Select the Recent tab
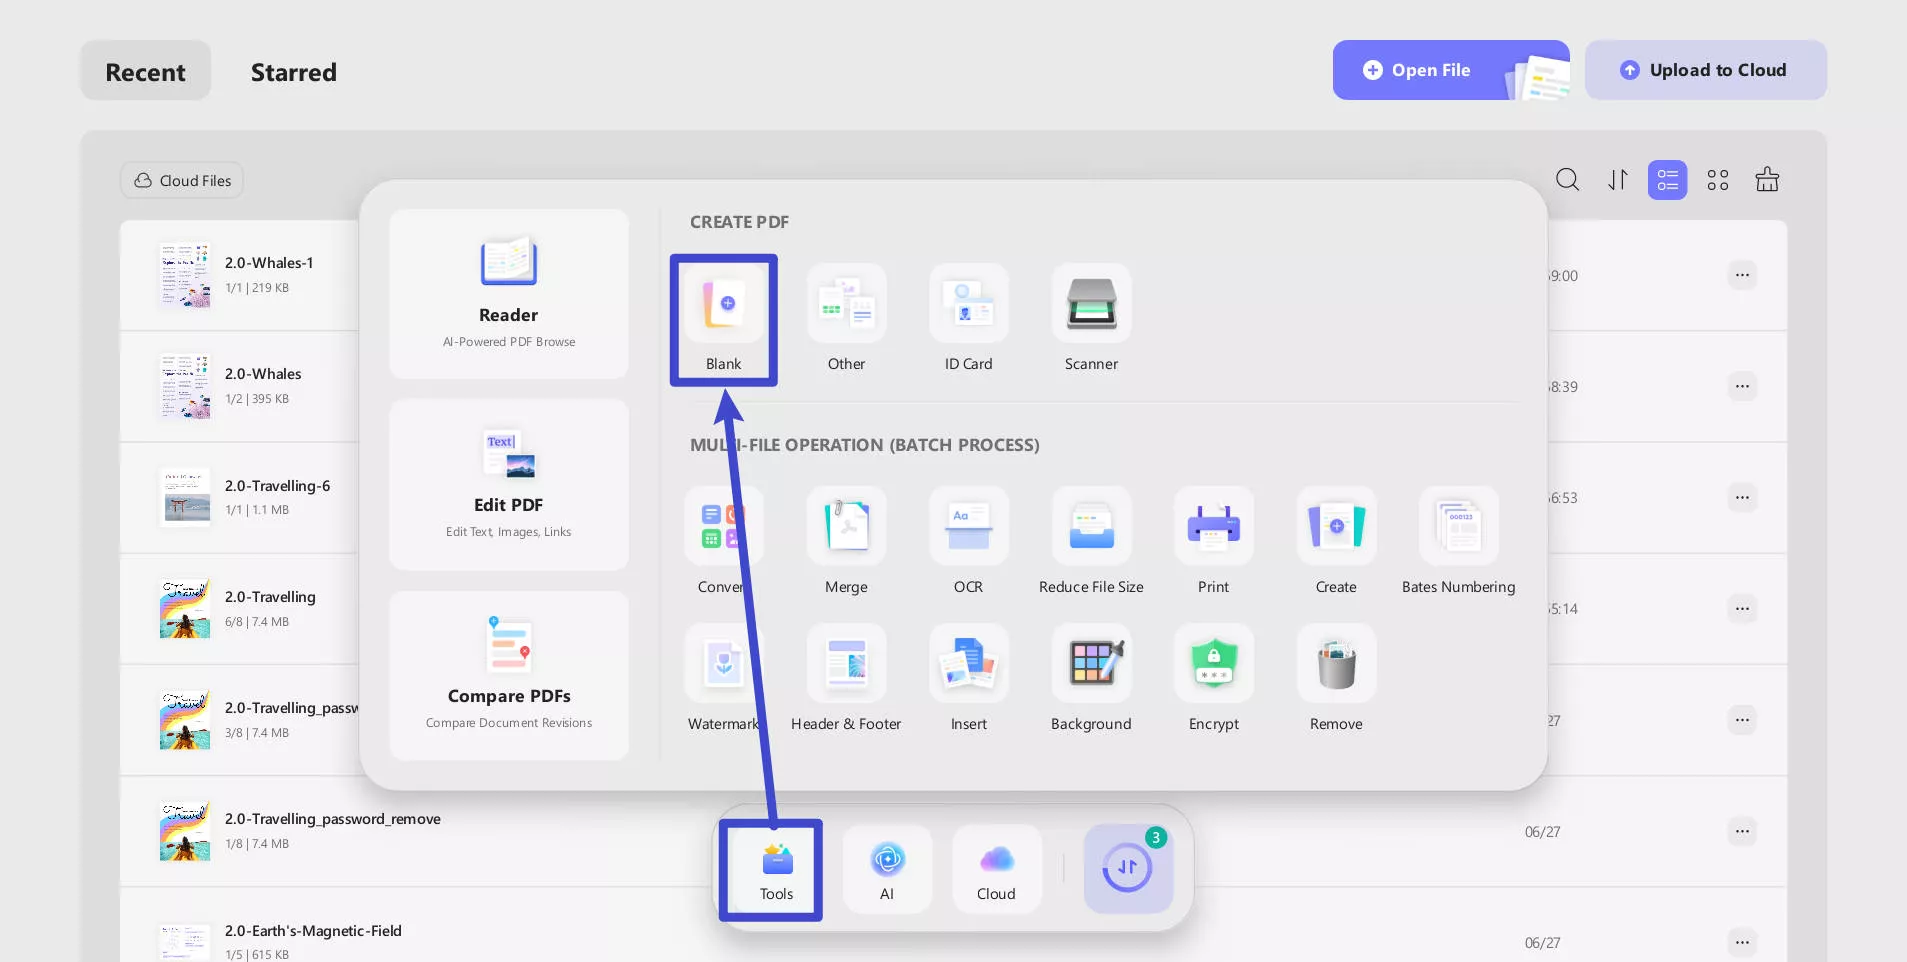1907x962 pixels. [x=145, y=72]
